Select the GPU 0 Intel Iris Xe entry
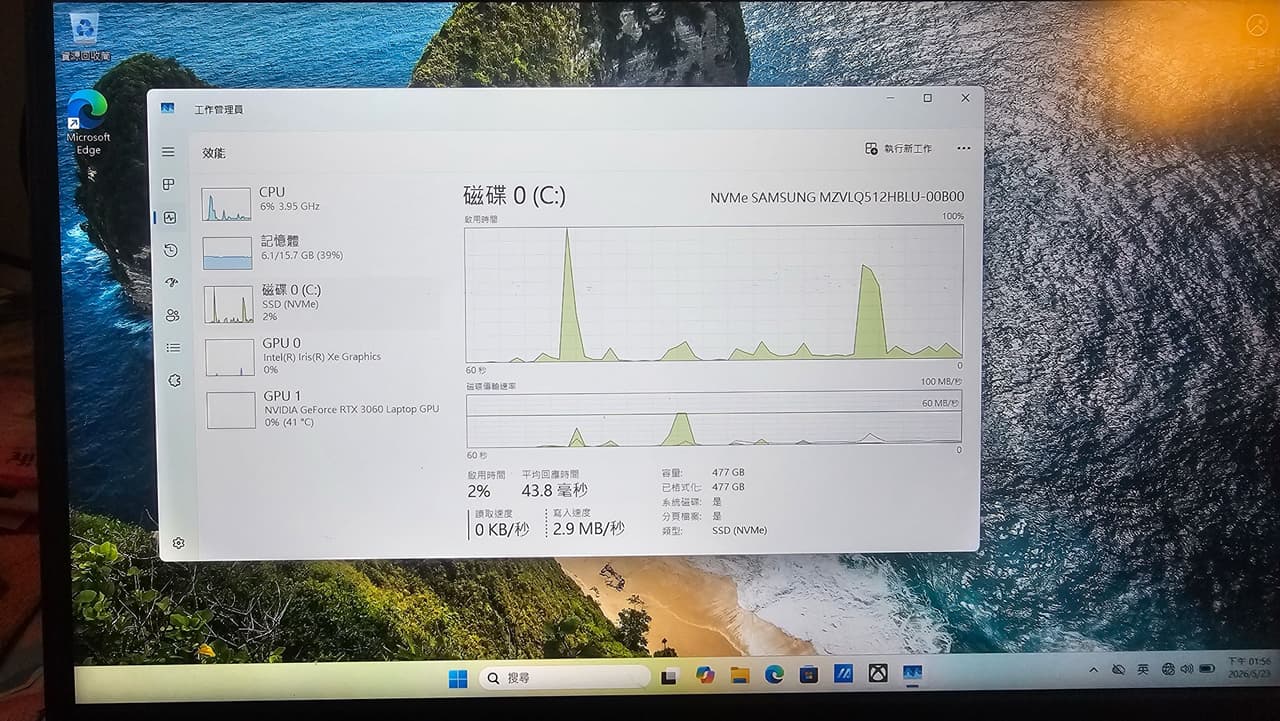1280x721 pixels. coord(321,357)
